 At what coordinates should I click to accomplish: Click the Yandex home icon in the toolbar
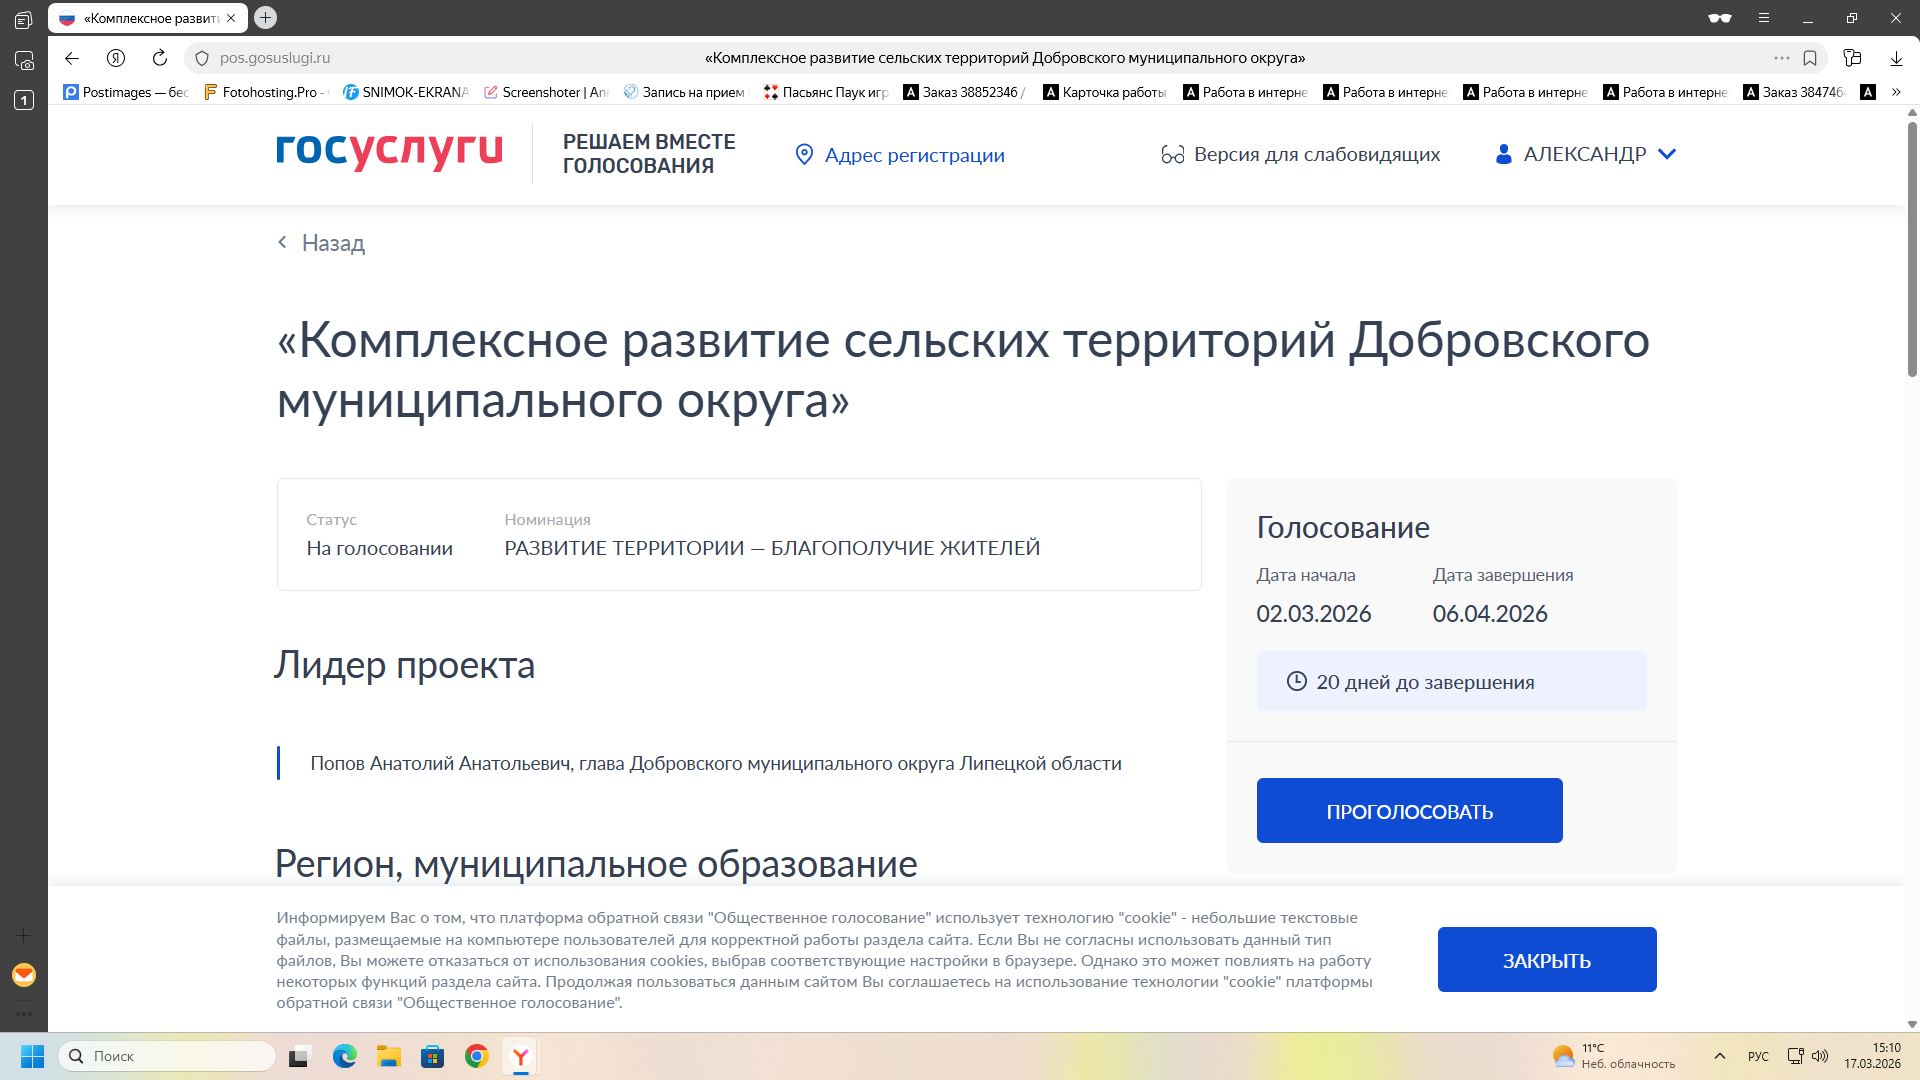point(116,58)
